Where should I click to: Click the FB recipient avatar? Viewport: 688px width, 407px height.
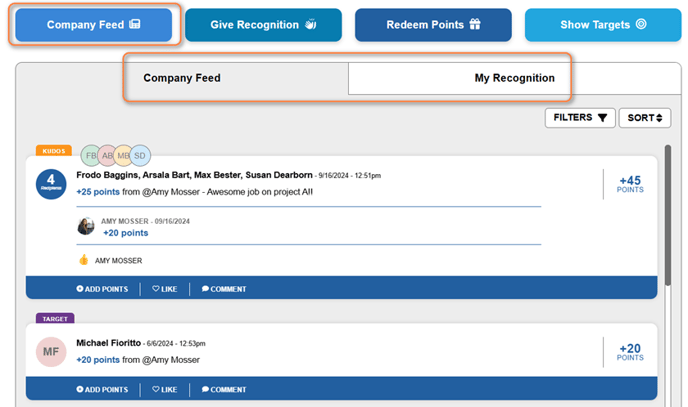point(91,156)
